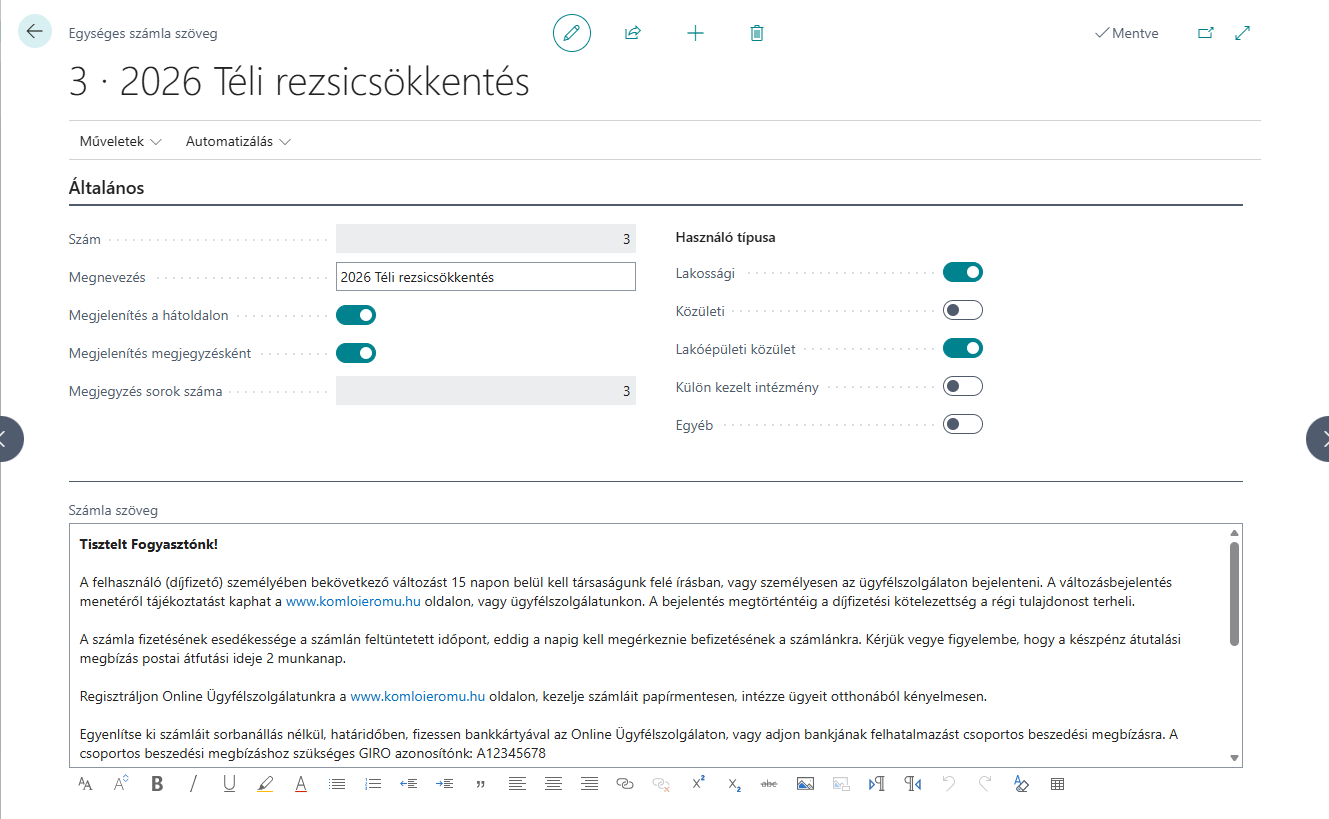Viewport: 1329px width, 819px height.
Task: Open the first www.komloieromu.hu link
Action: tap(353, 602)
